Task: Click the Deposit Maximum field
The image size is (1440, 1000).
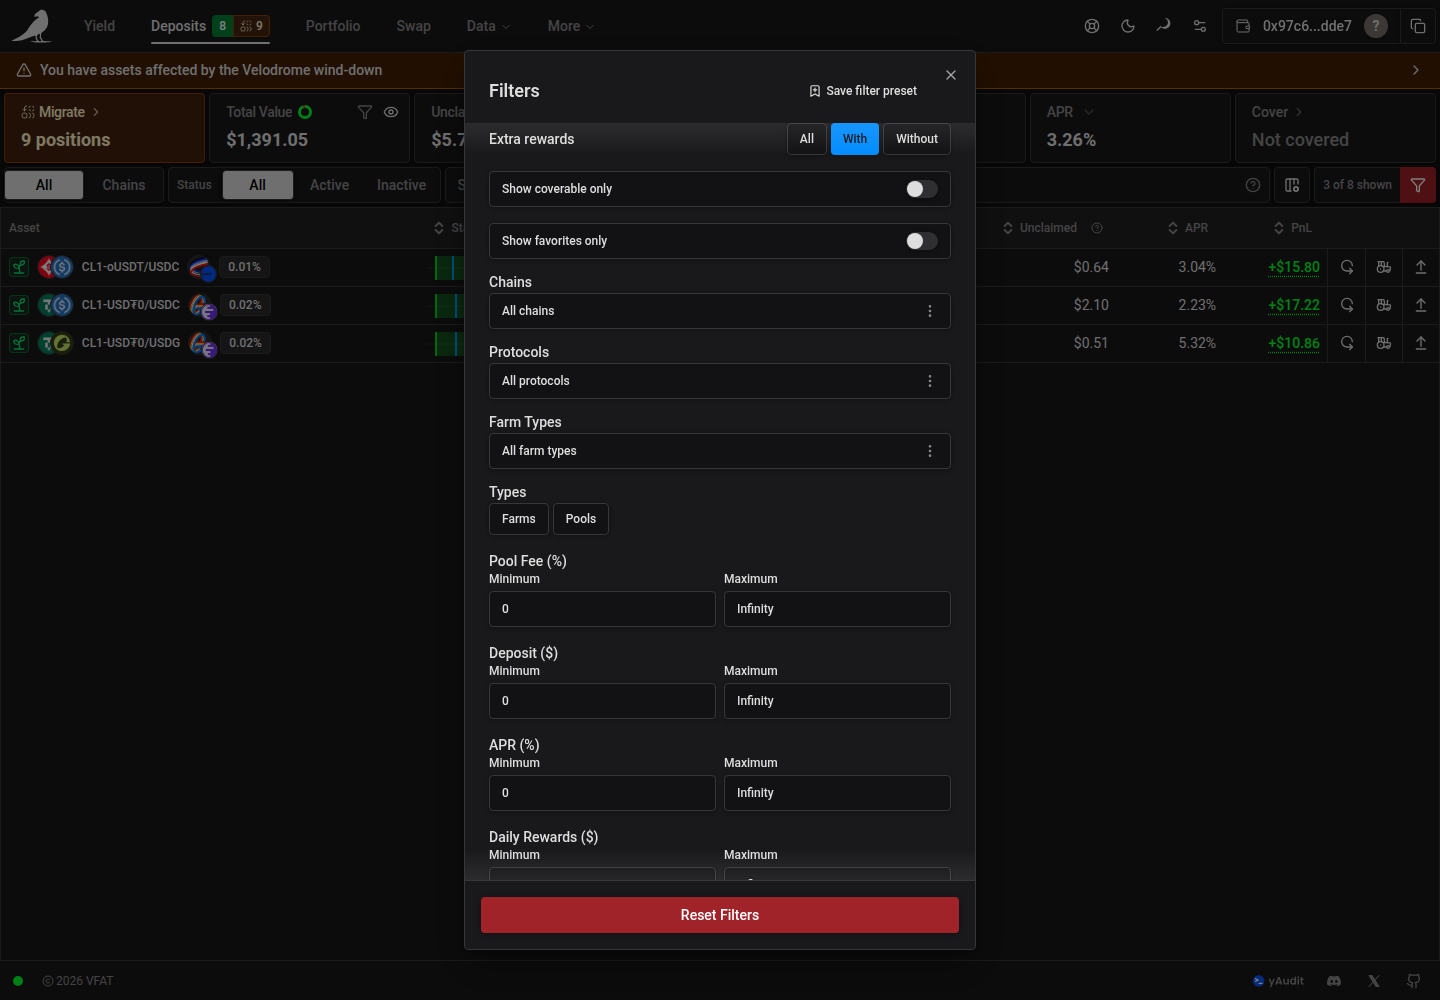Action: pyautogui.click(x=837, y=701)
